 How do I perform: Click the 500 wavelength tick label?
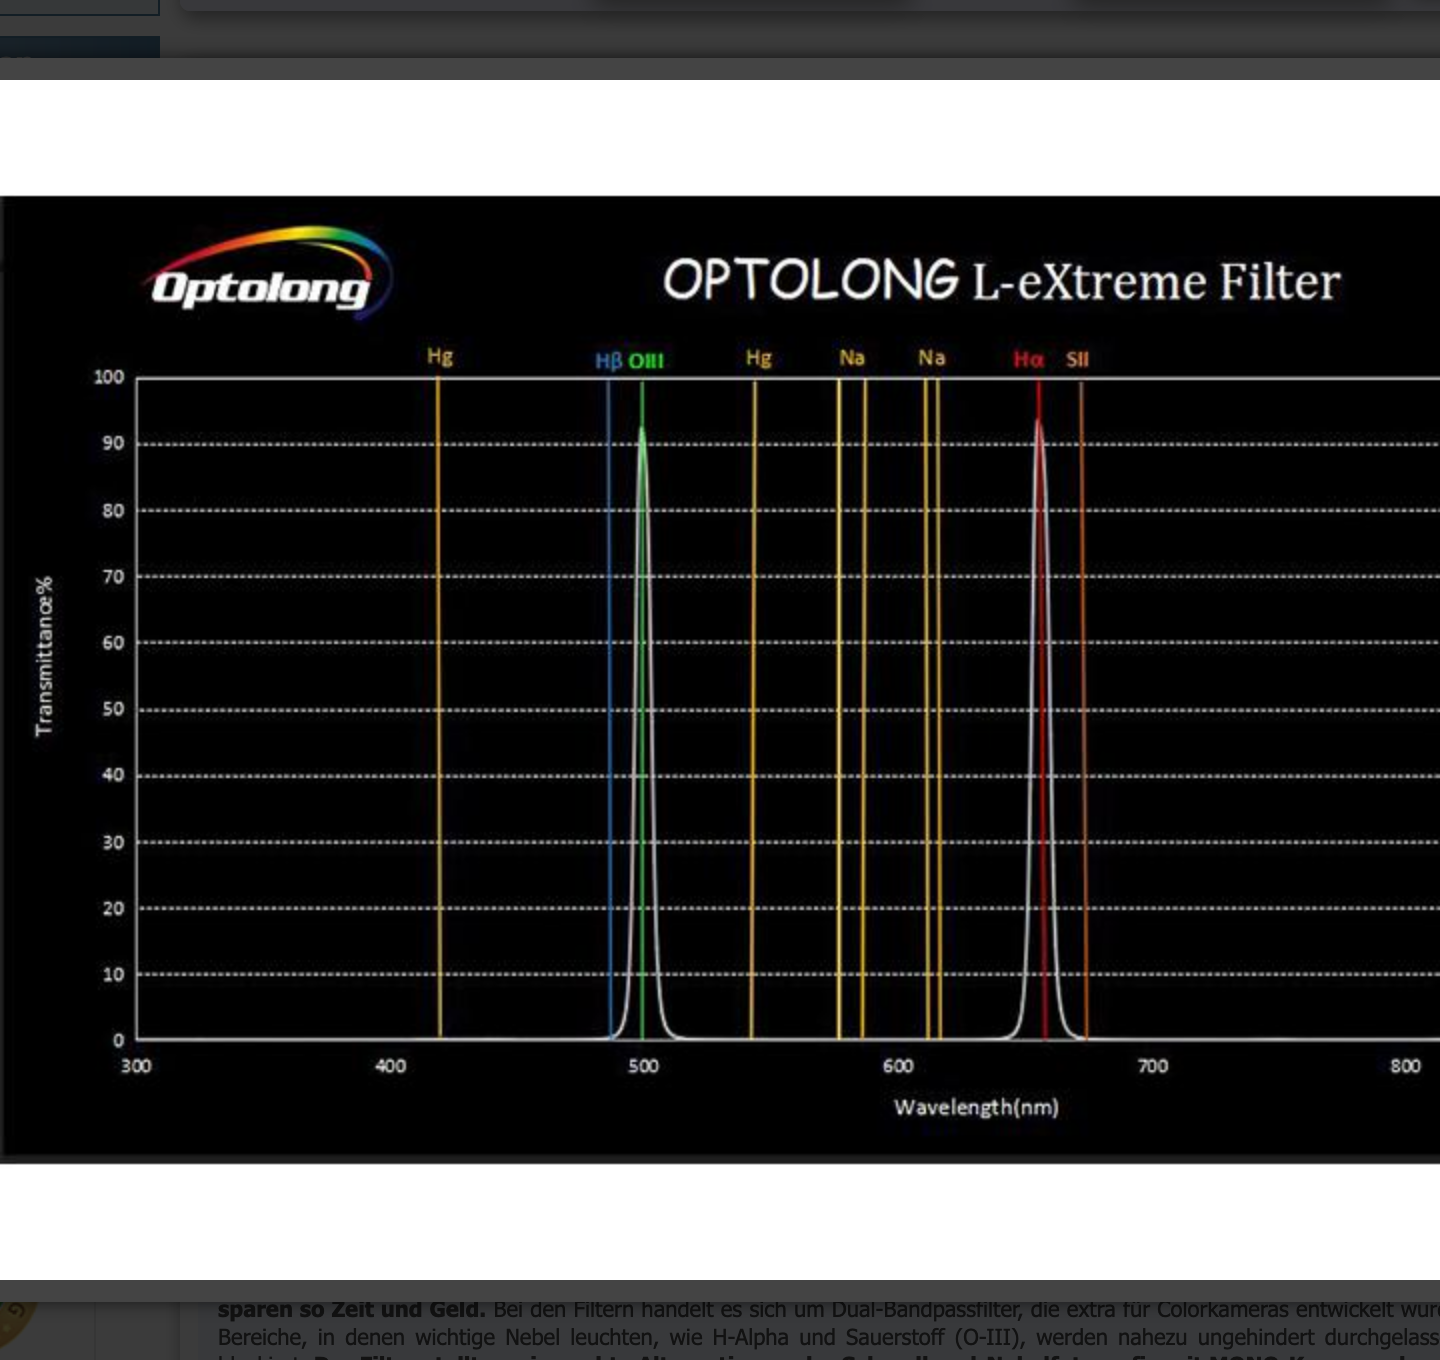tap(644, 1066)
